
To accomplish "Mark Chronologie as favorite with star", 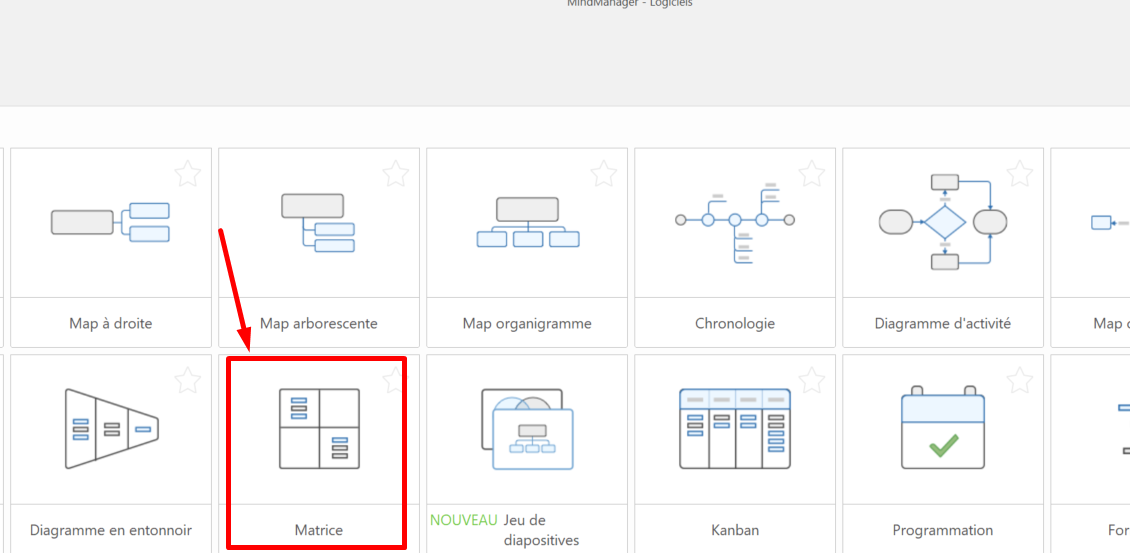I will (812, 174).
